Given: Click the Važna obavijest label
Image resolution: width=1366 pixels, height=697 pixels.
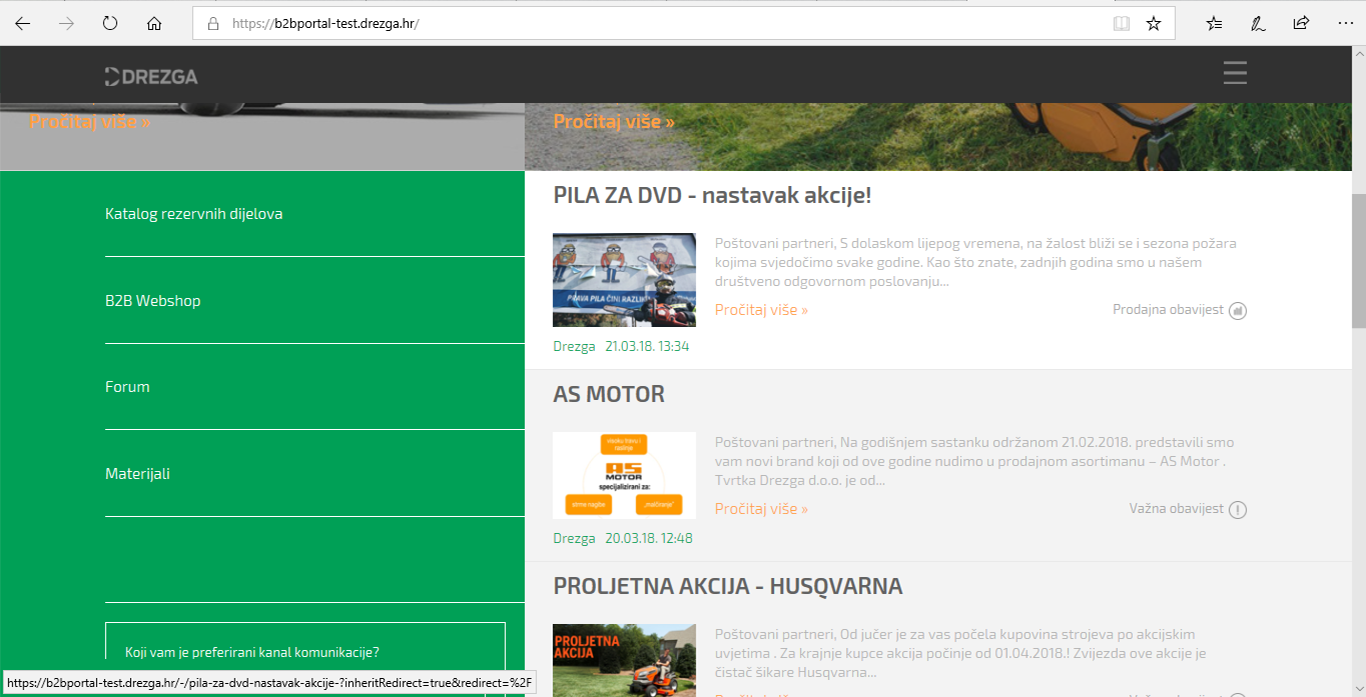Looking at the screenshot, I should click(x=1176, y=509).
